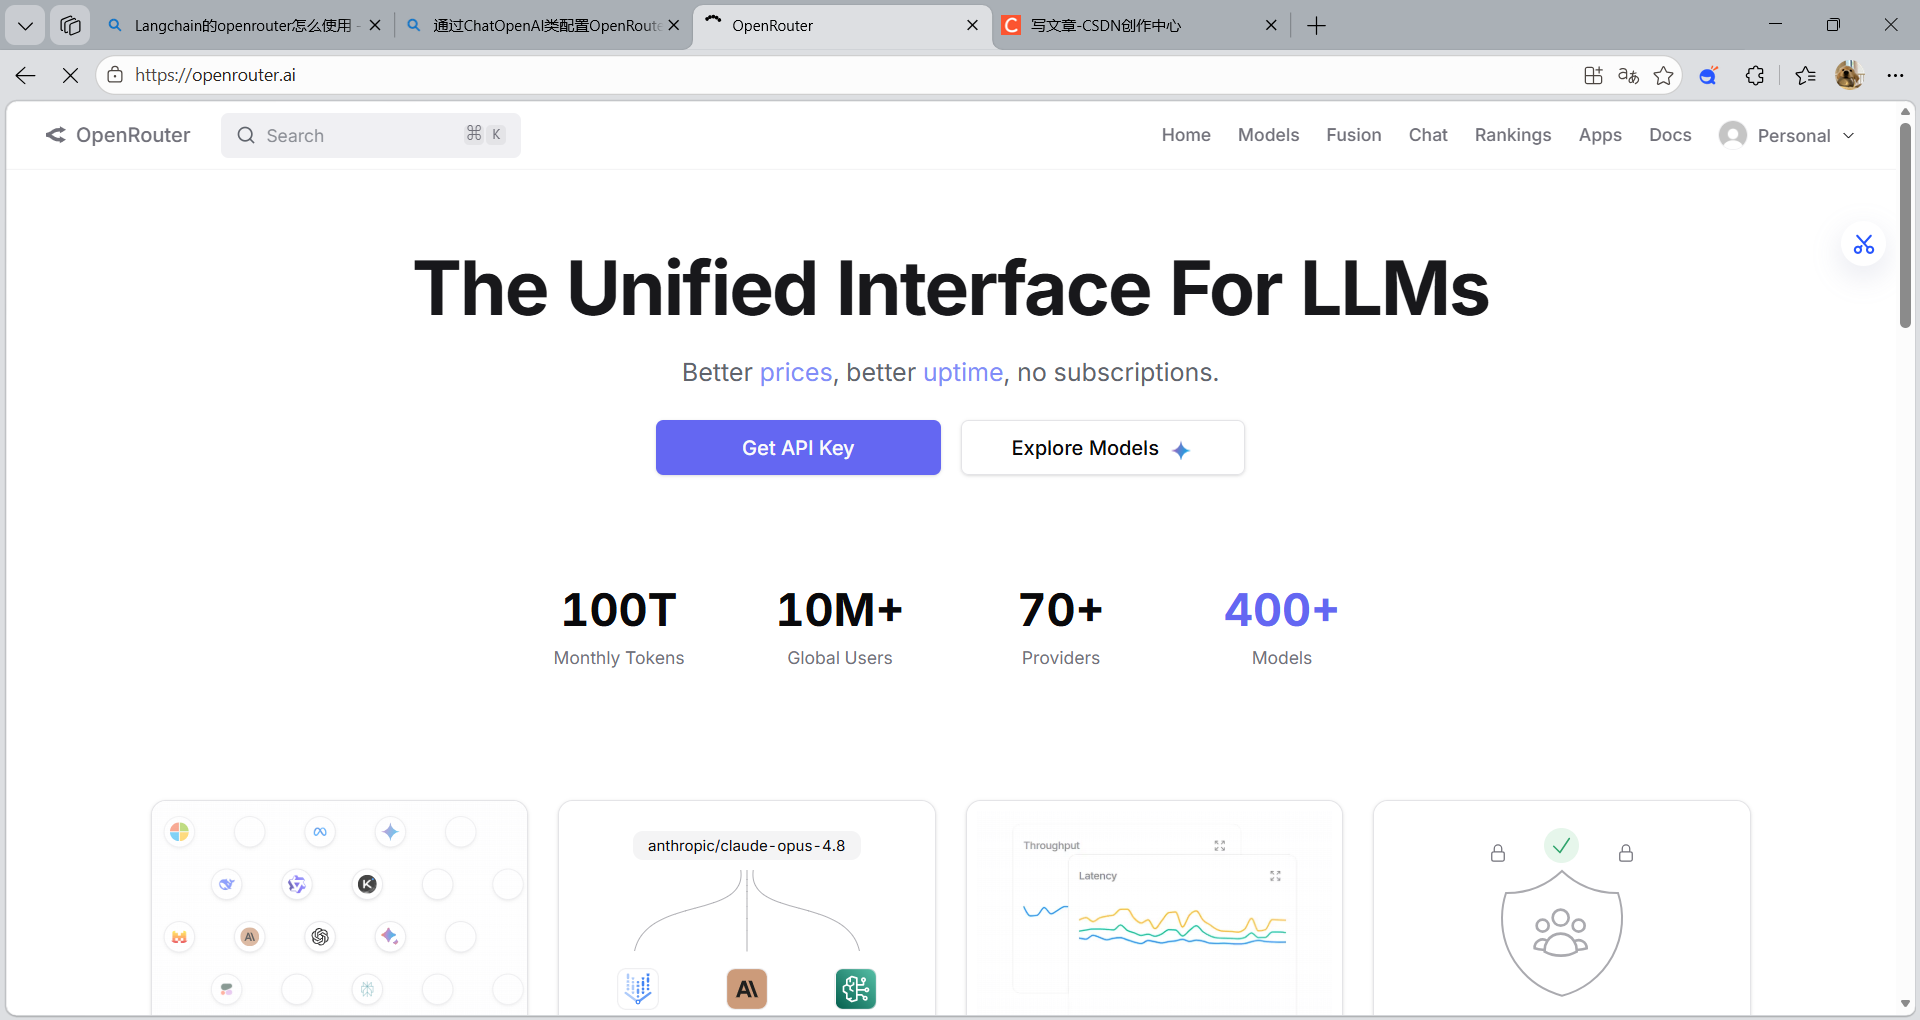Click the floating scissors screenshot icon
This screenshot has width=1920, height=1020.
pos(1864,244)
